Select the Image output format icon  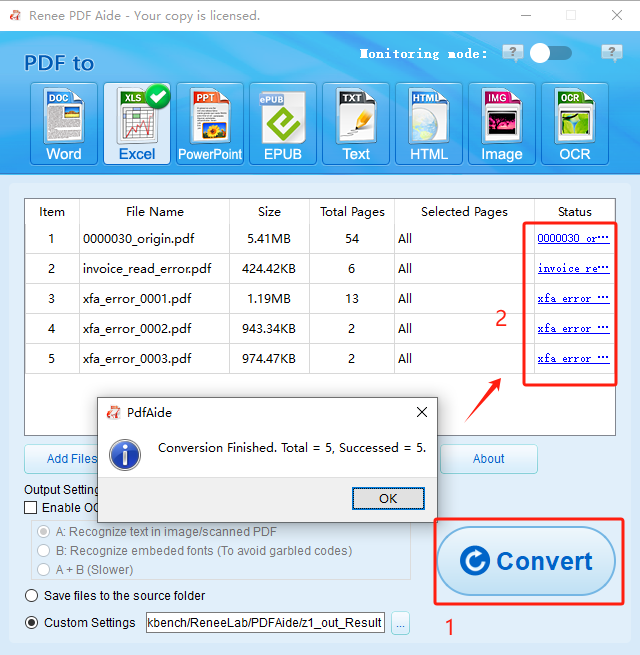tap(502, 123)
